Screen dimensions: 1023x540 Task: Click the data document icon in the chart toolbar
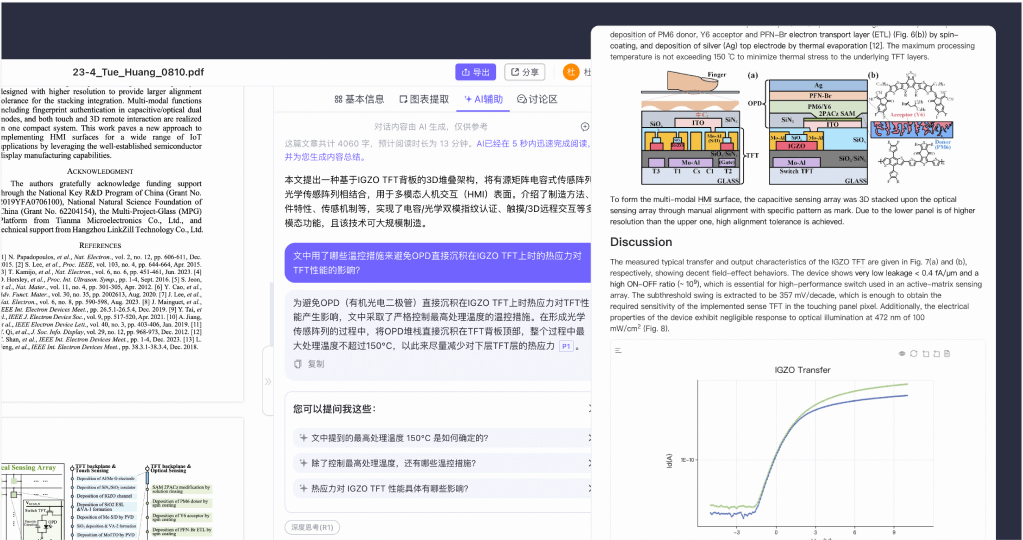click(x=947, y=353)
